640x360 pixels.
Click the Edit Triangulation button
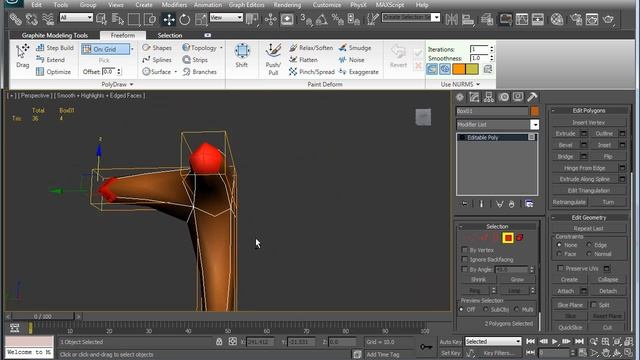coord(588,191)
